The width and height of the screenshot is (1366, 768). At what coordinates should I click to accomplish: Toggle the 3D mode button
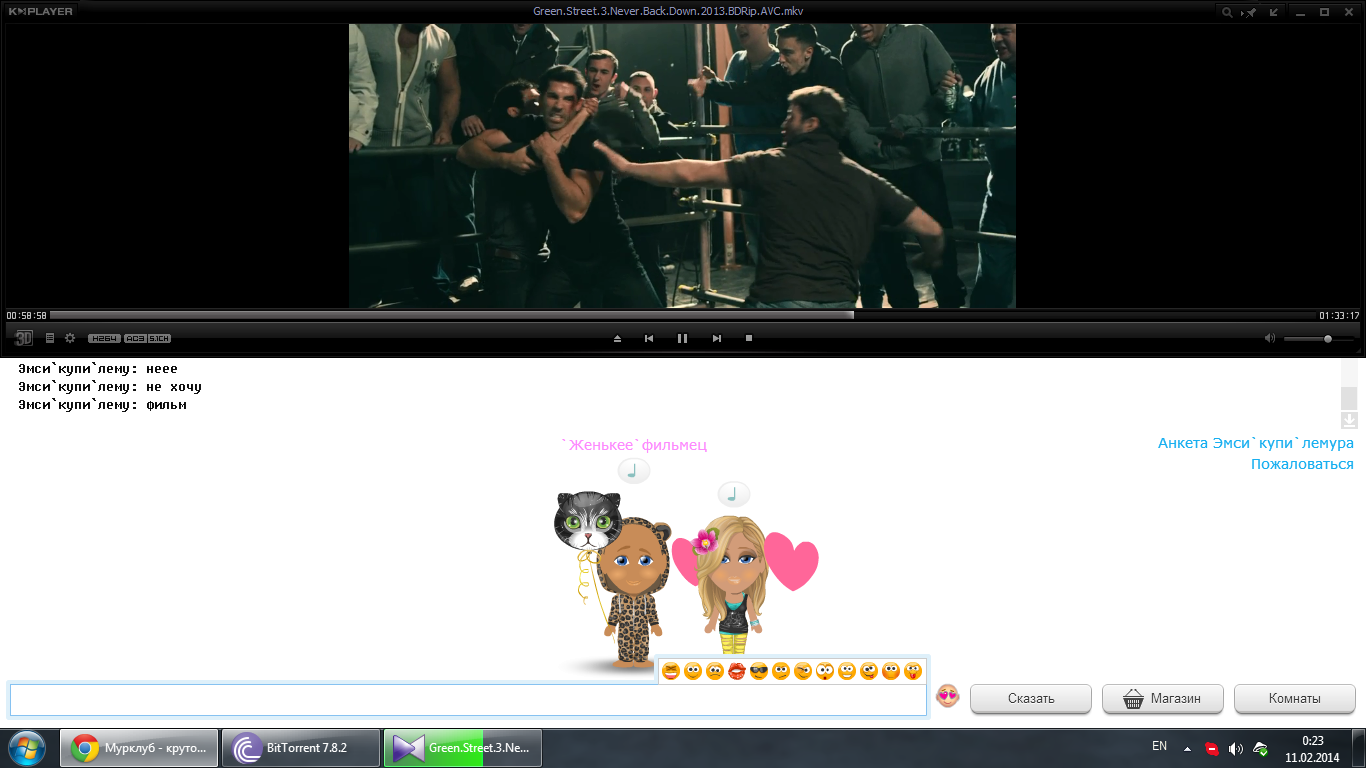pyautogui.click(x=24, y=338)
